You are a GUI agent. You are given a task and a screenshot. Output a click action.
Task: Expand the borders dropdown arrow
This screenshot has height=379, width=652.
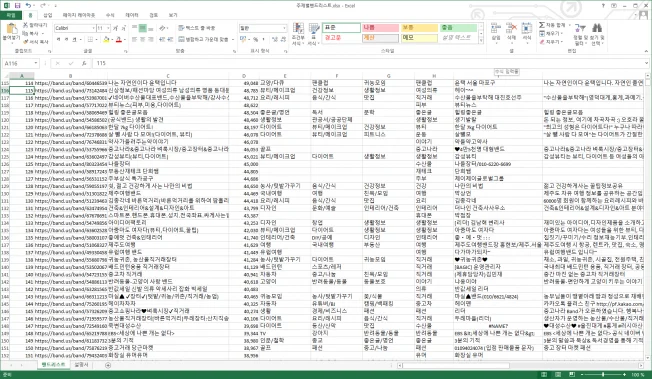(96, 40)
